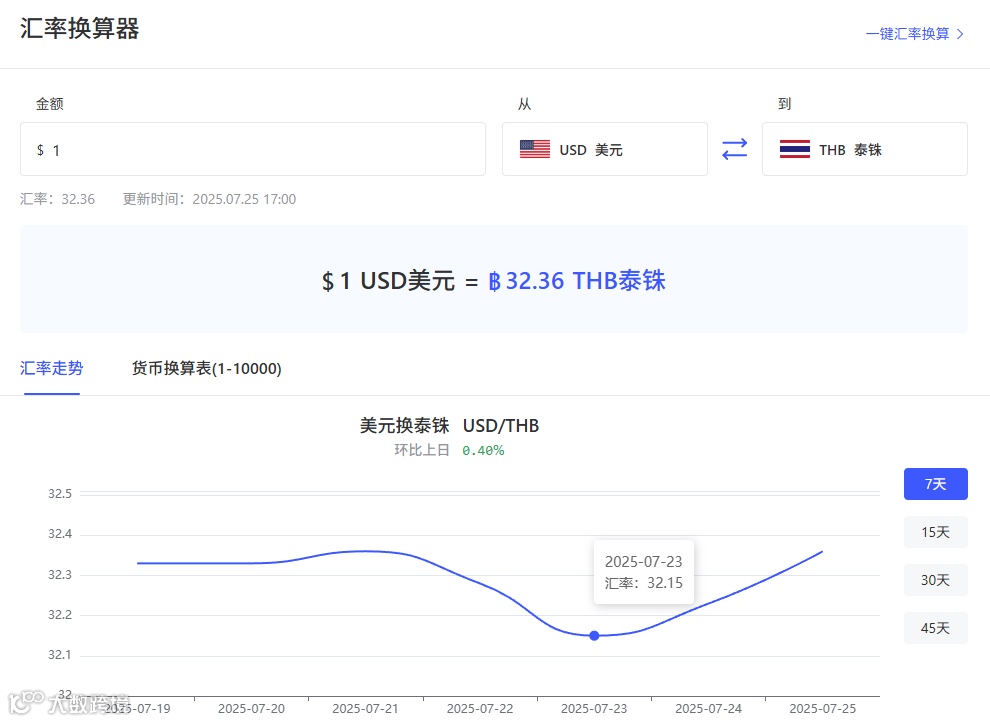Click the 汇率：32.36 text

57,199
